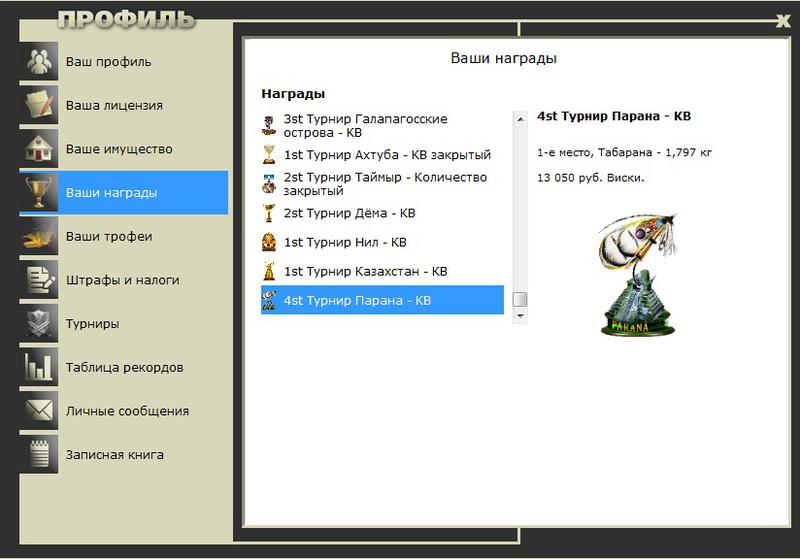Open Таблица рекордов
Image resolution: width=800 pixels, height=559 pixels.
(x=123, y=367)
